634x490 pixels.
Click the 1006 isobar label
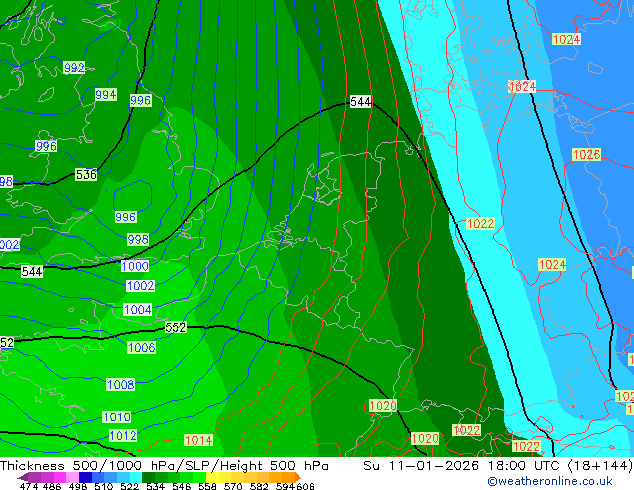pyautogui.click(x=142, y=348)
